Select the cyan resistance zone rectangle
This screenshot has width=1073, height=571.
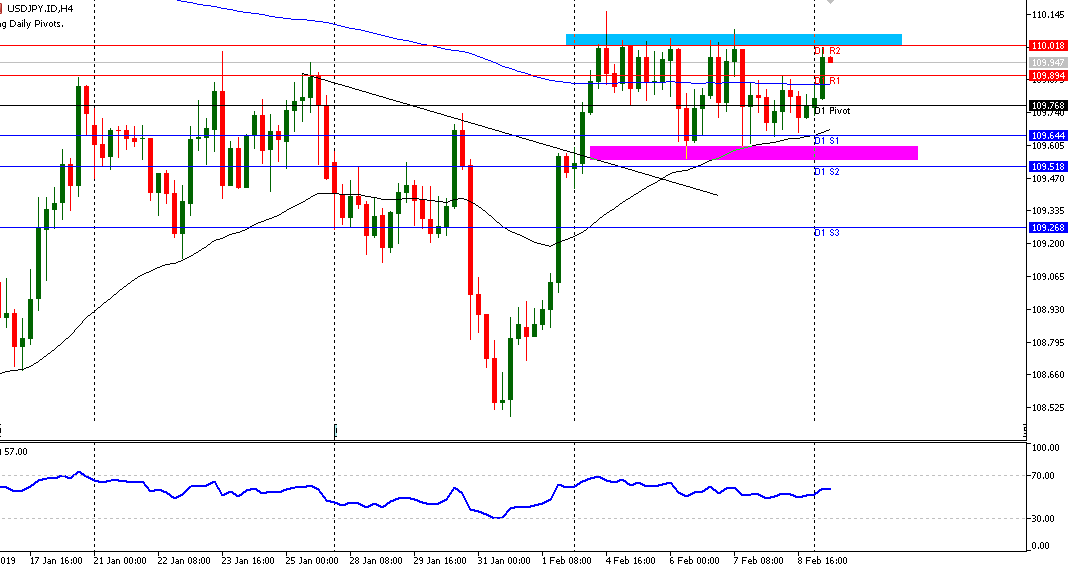click(x=734, y=40)
